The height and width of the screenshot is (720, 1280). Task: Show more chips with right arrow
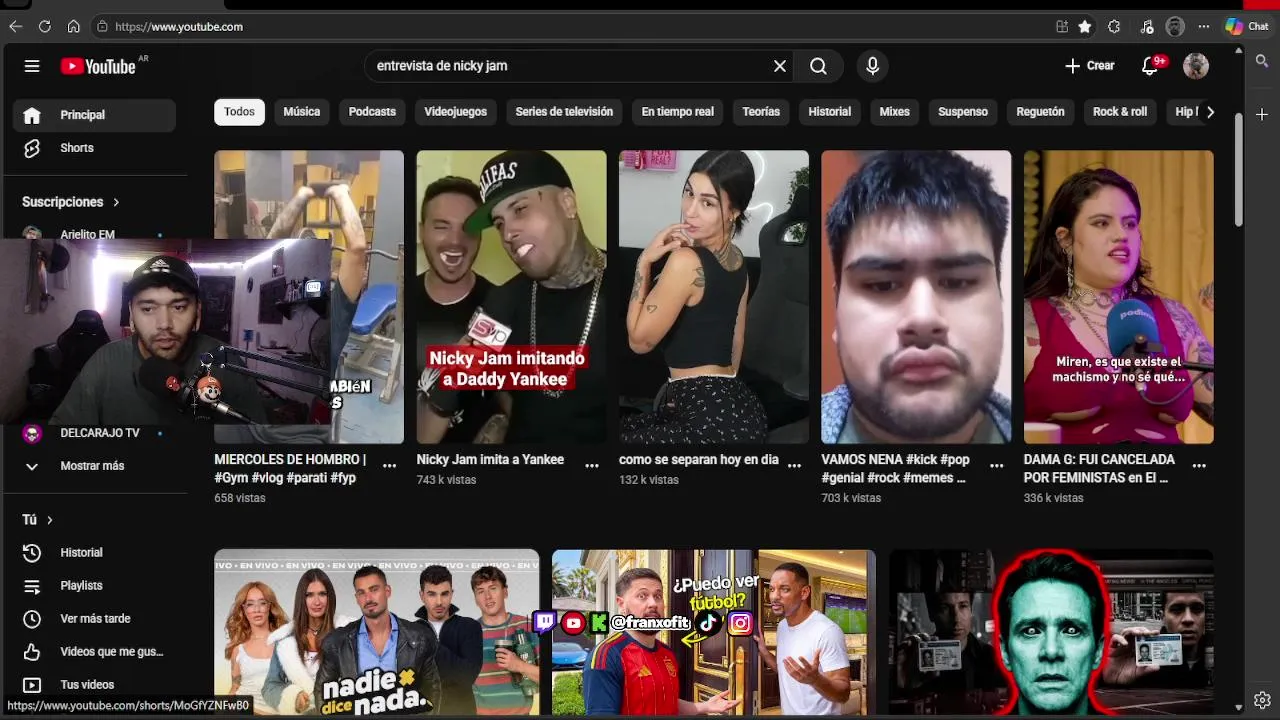[1210, 112]
